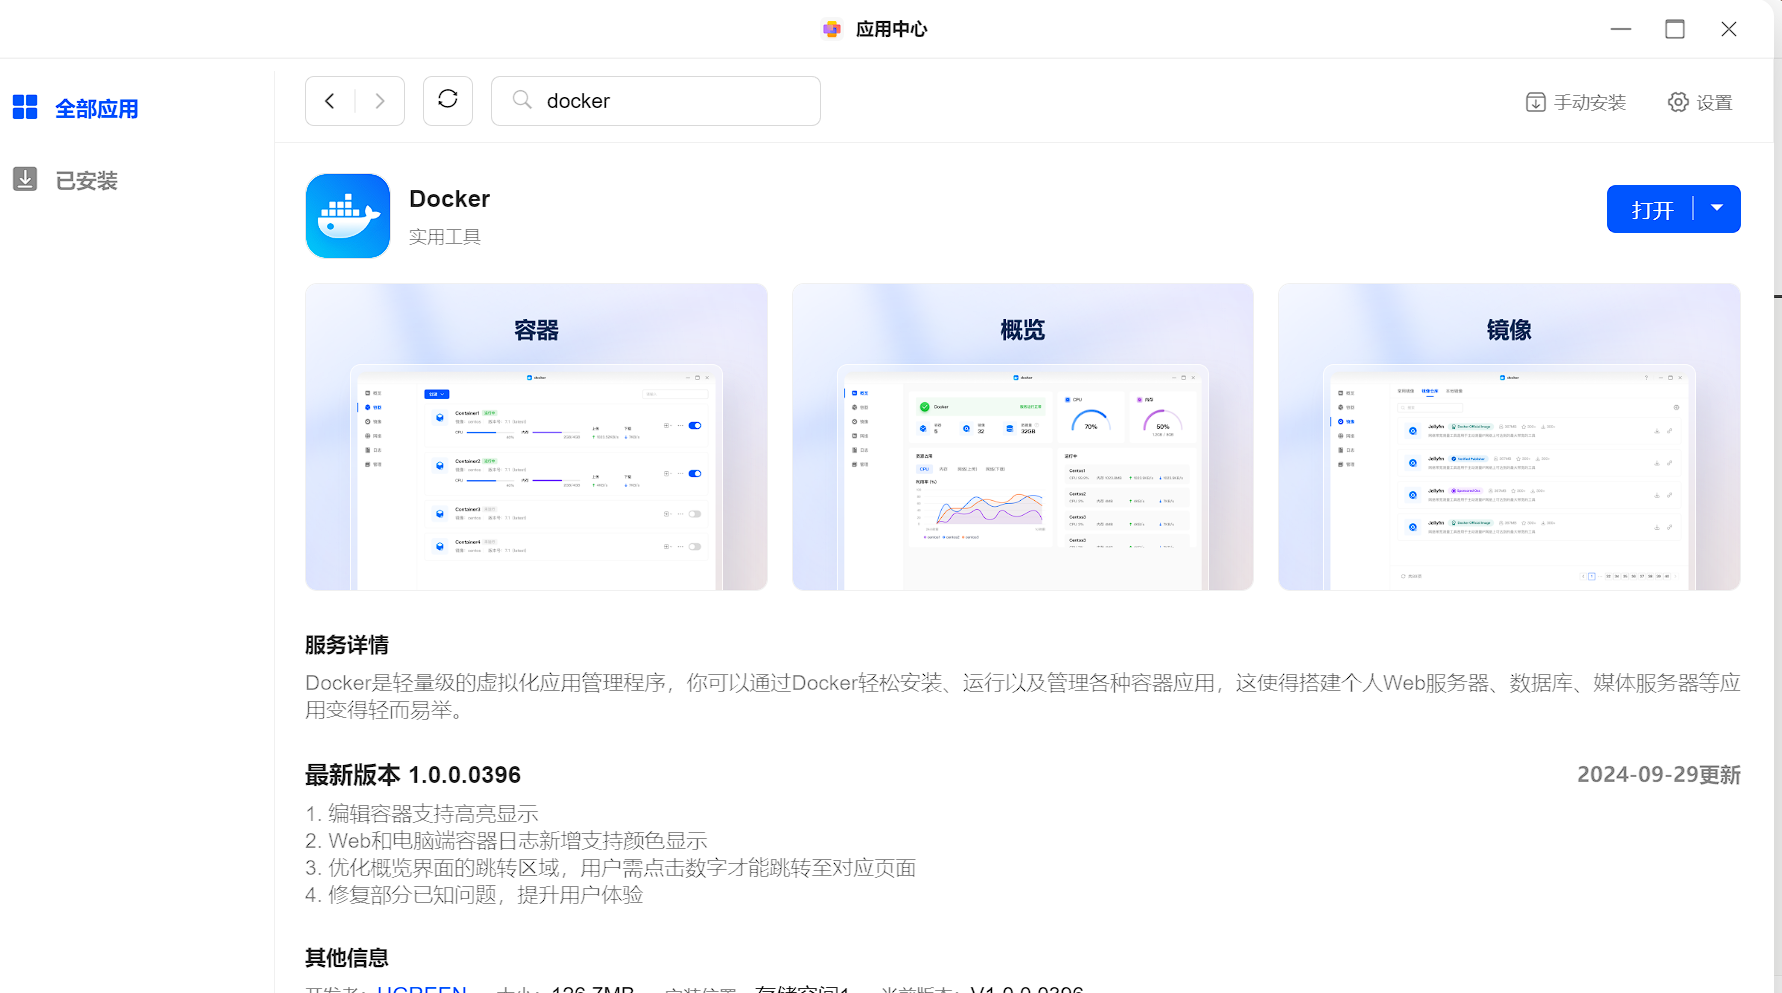
Task: View the 镜像 screenshot thumbnail
Action: tap(1509, 437)
